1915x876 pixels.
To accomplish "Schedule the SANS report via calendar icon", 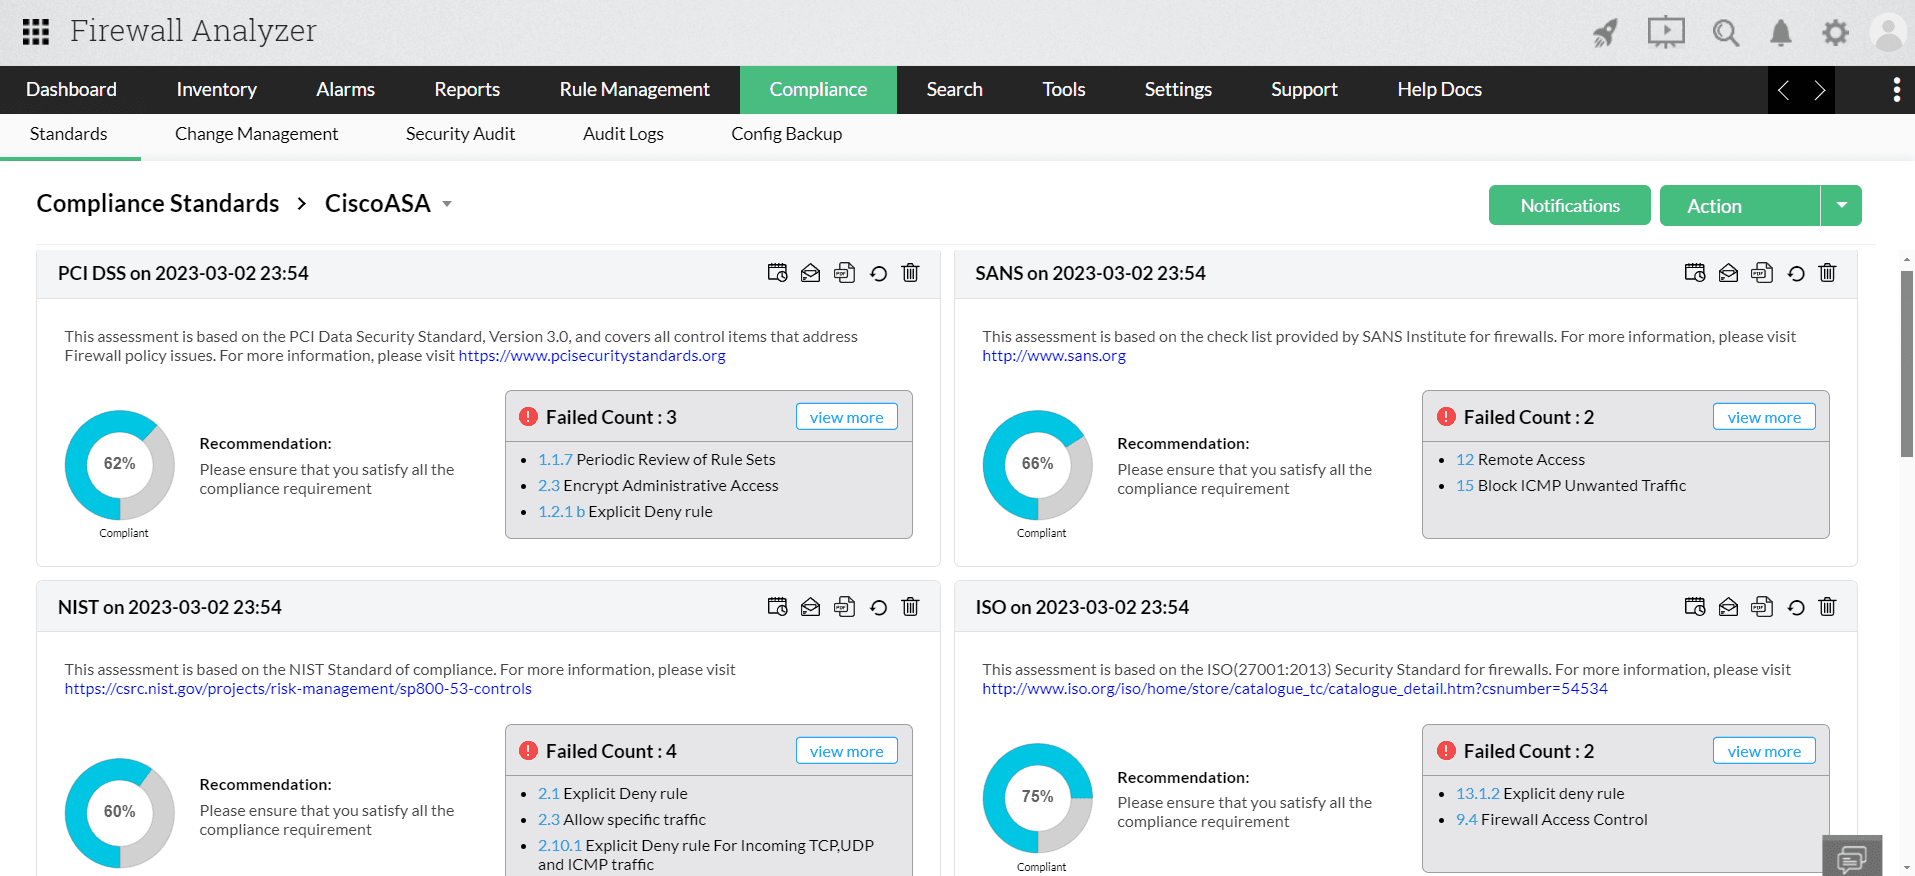I will tap(1695, 273).
